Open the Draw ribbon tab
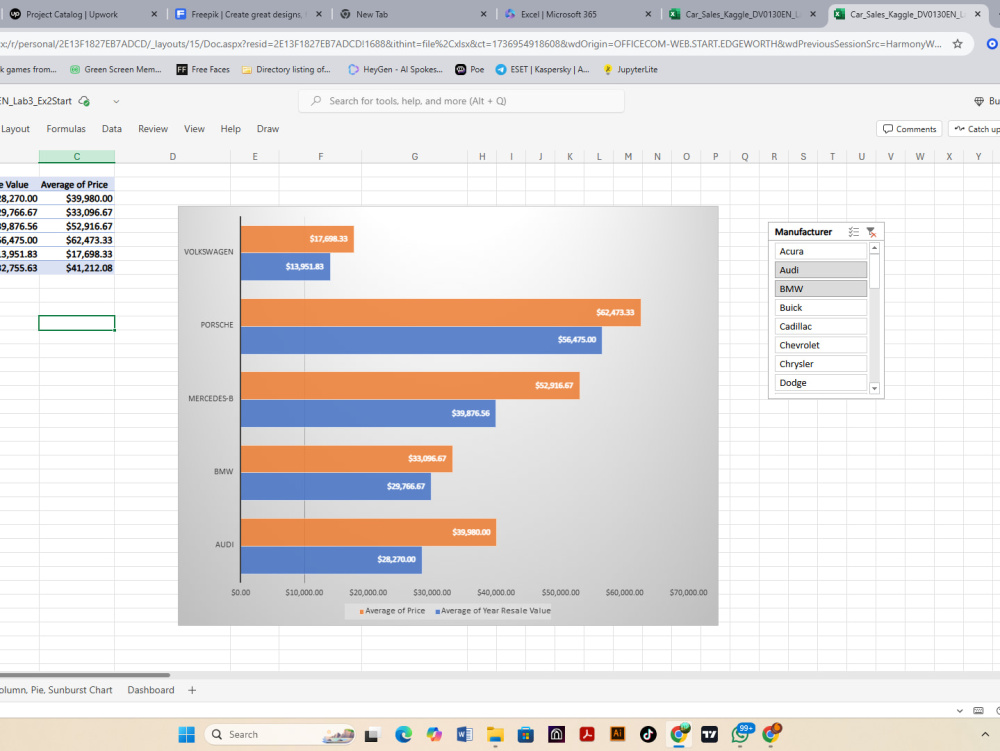This screenshot has height=751, width=1000. 268,129
